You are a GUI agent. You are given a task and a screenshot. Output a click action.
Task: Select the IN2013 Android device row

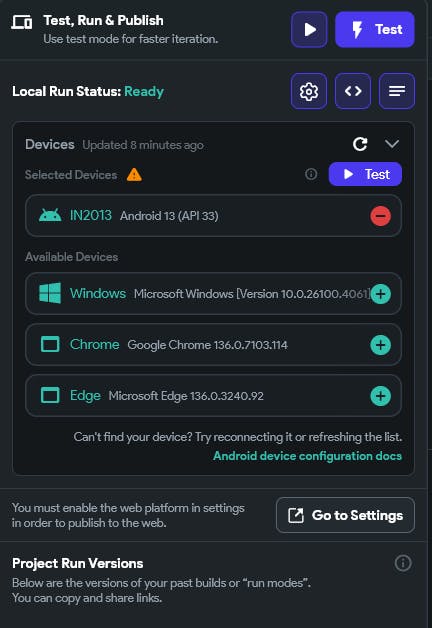pos(213,216)
